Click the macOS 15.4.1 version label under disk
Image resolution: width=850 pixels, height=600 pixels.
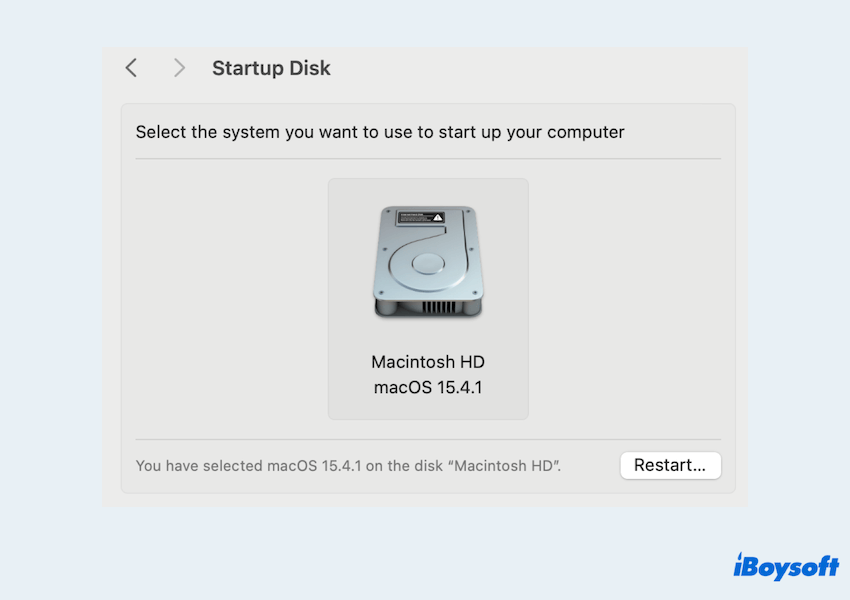pyautogui.click(x=428, y=387)
